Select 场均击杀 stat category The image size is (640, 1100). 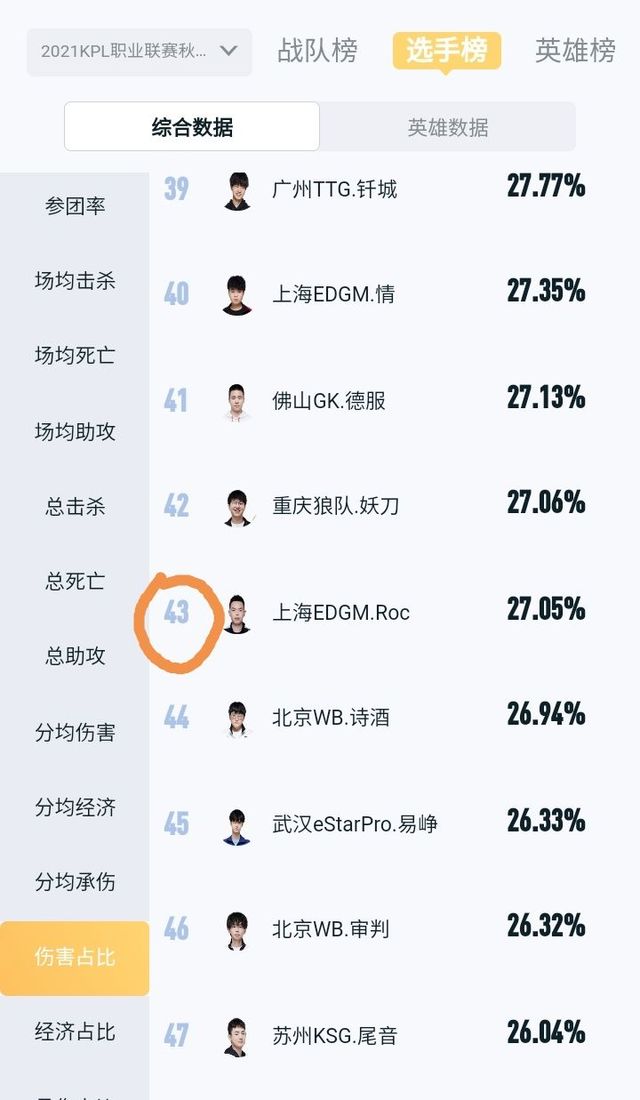(x=75, y=281)
